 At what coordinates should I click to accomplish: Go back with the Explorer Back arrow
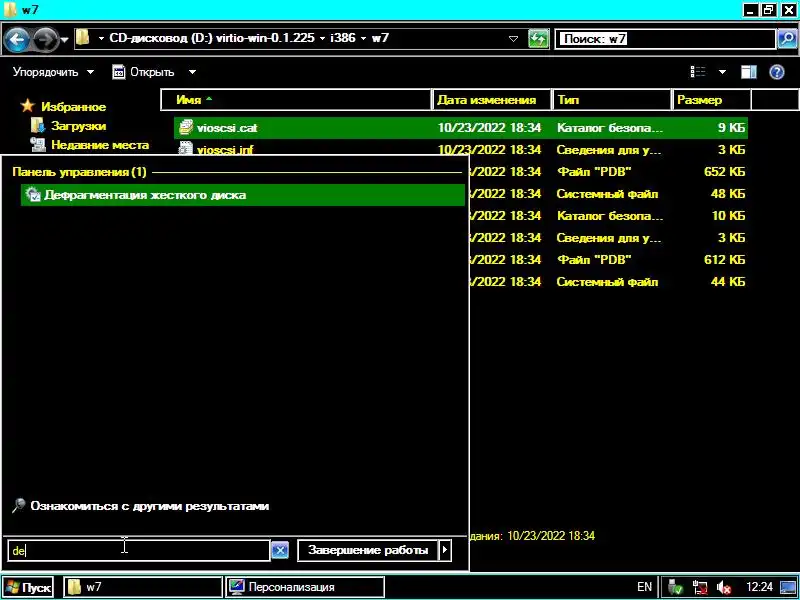17,39
